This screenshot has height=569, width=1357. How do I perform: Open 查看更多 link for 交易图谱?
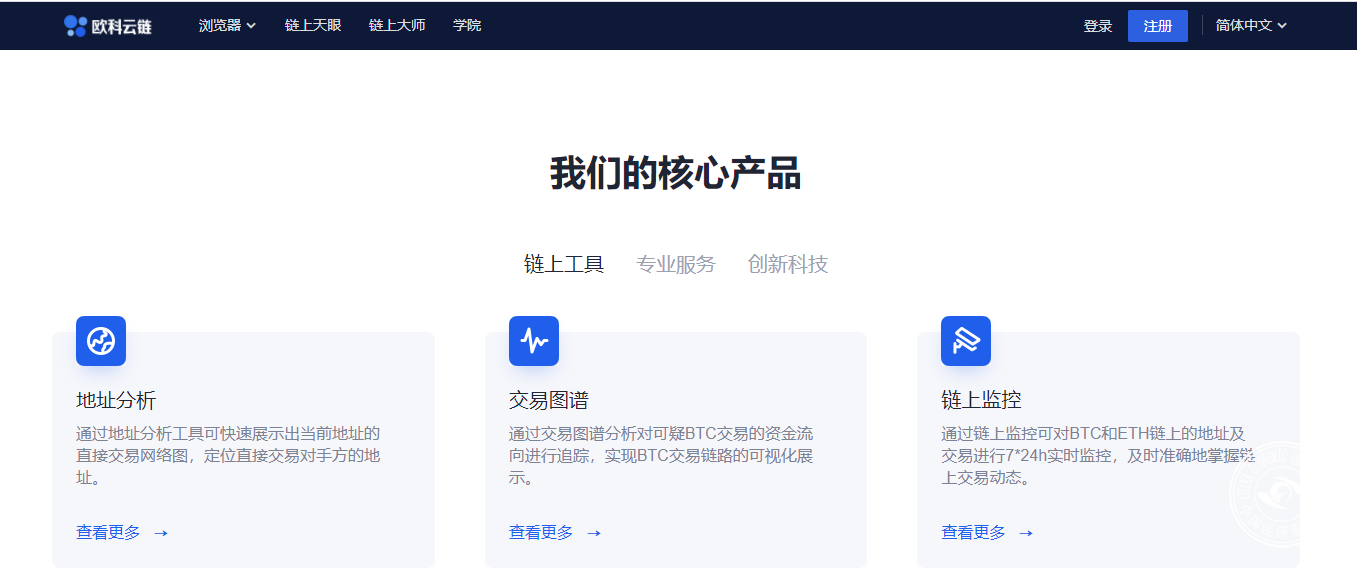541,532
